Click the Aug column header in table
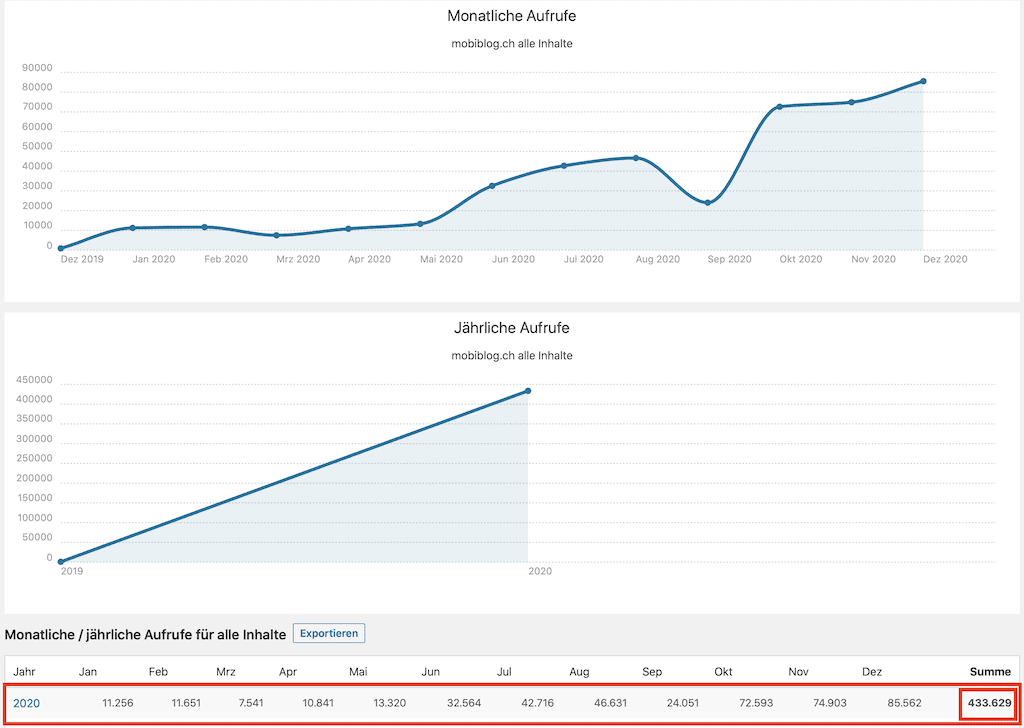This screenshot has width=1024, height=728. pyautogui.click(x=579, y=671)
